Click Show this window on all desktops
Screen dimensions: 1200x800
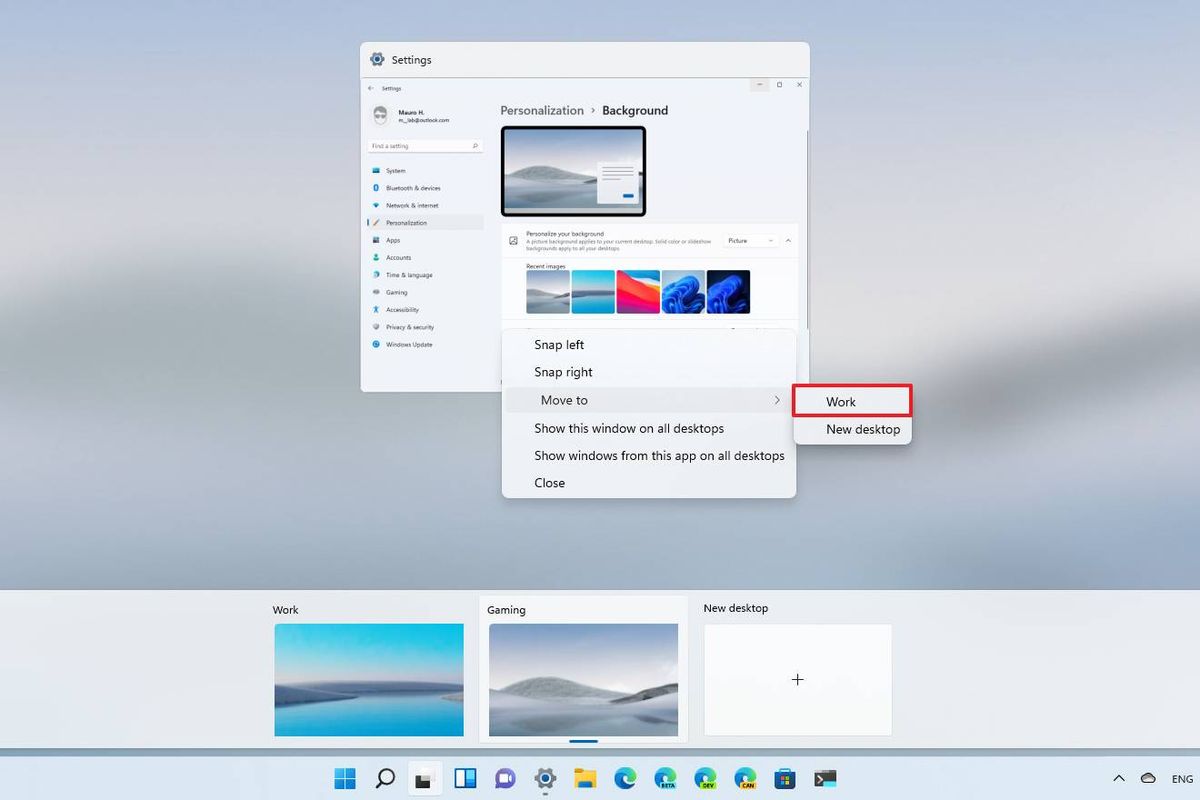point(628,428)
